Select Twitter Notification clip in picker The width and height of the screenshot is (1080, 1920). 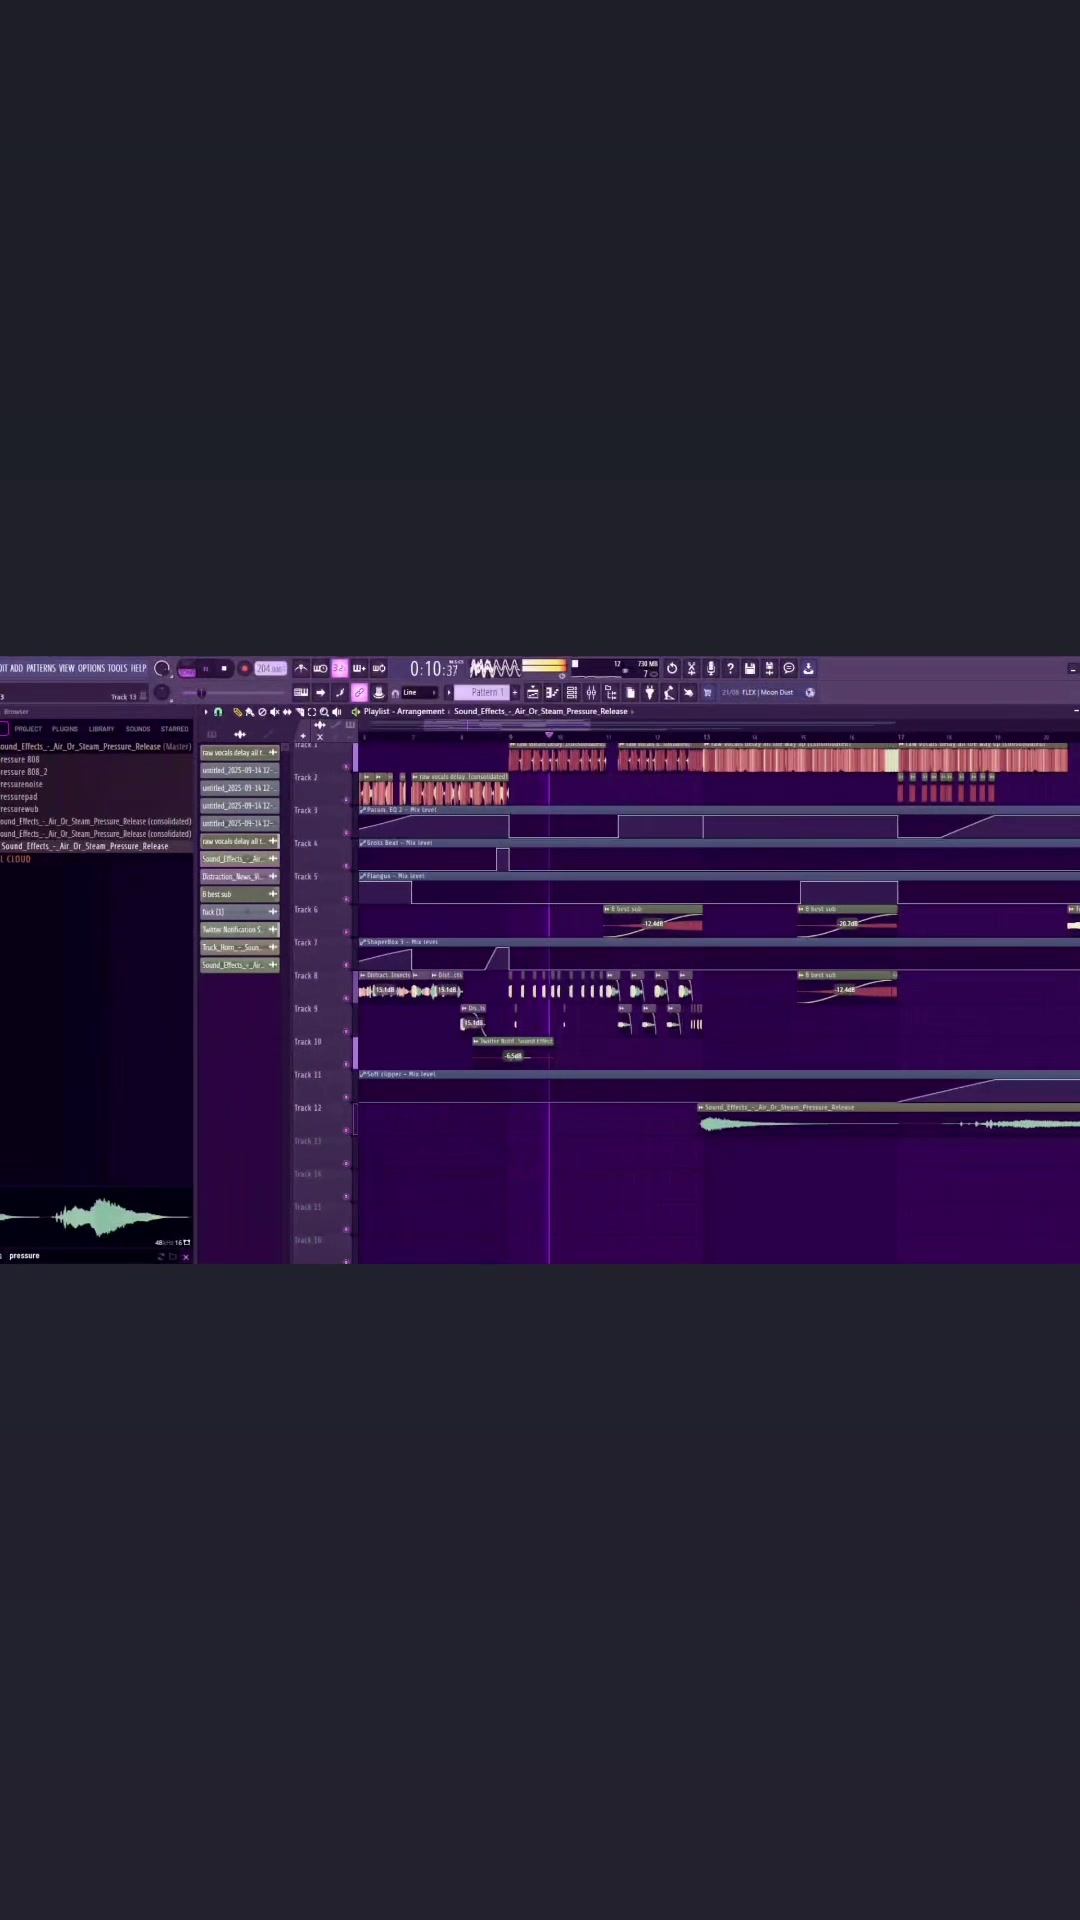(x=240, y=930)
